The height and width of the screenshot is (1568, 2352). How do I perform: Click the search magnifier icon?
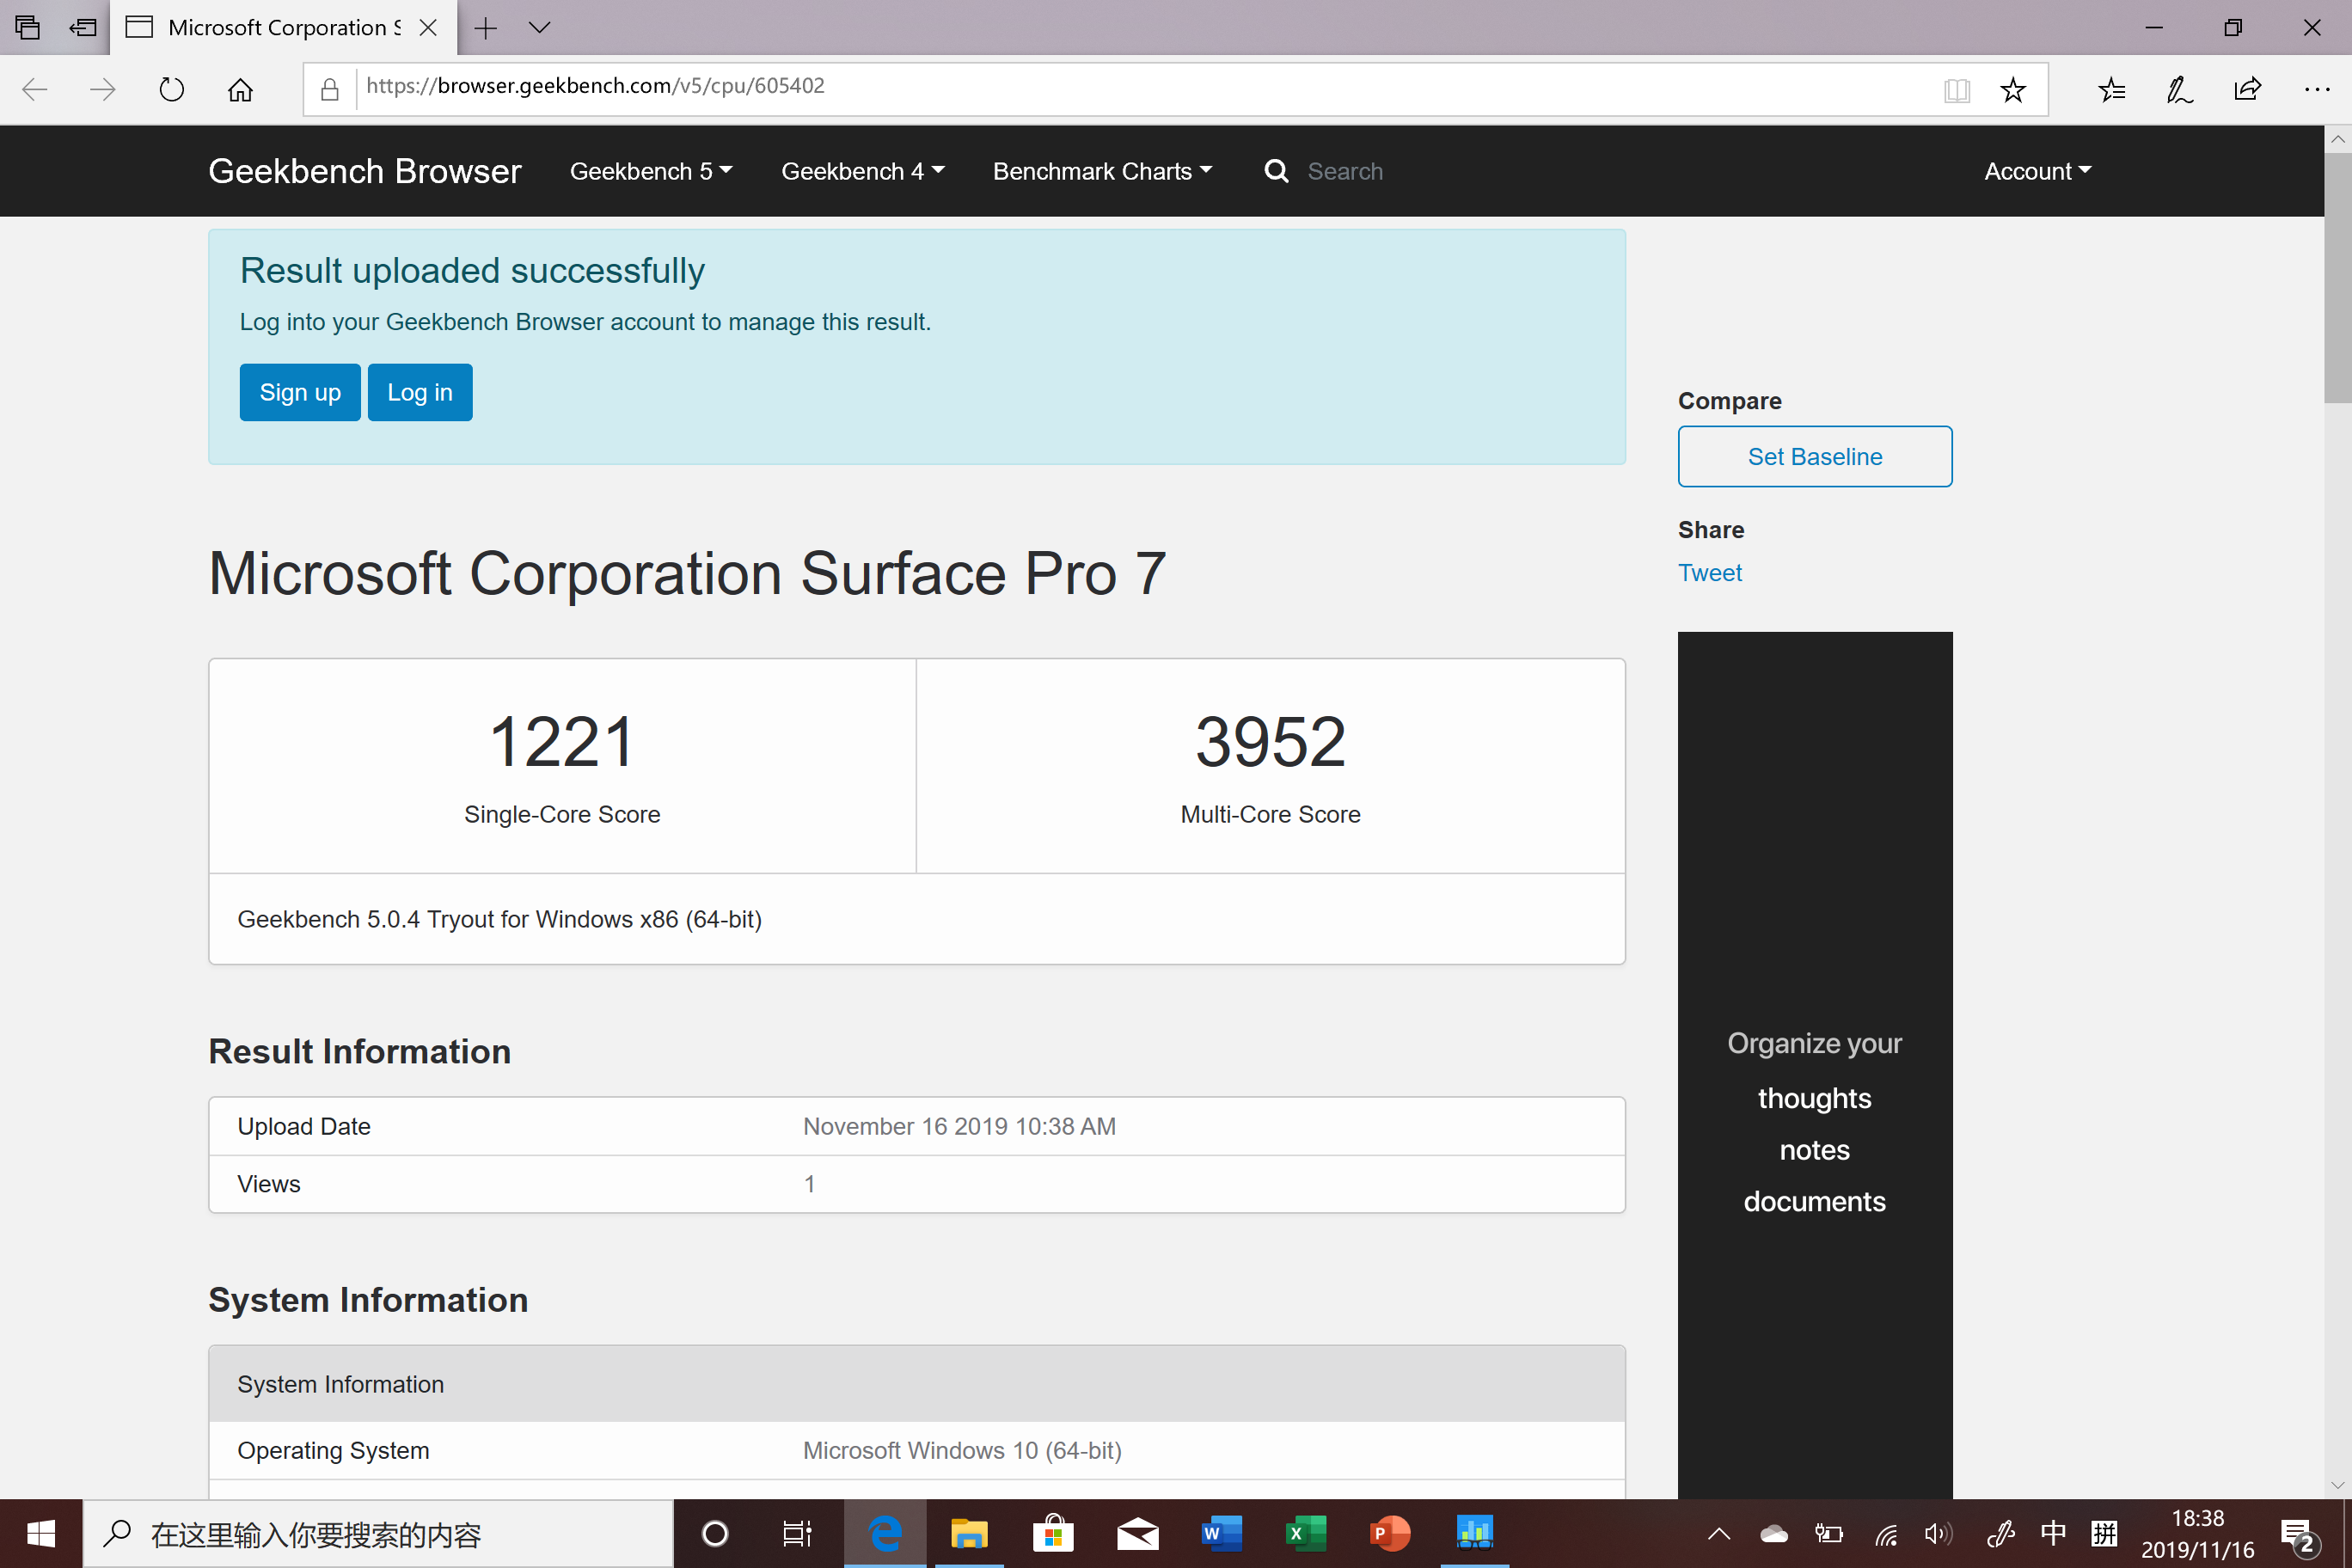(x=1276, y=171)
